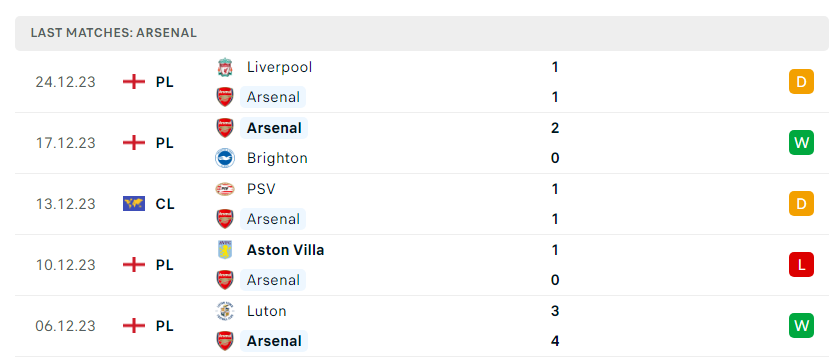Click the Last Matches: Arsenal header
This screenshot has width=833, height=362.
pos(114,33)
